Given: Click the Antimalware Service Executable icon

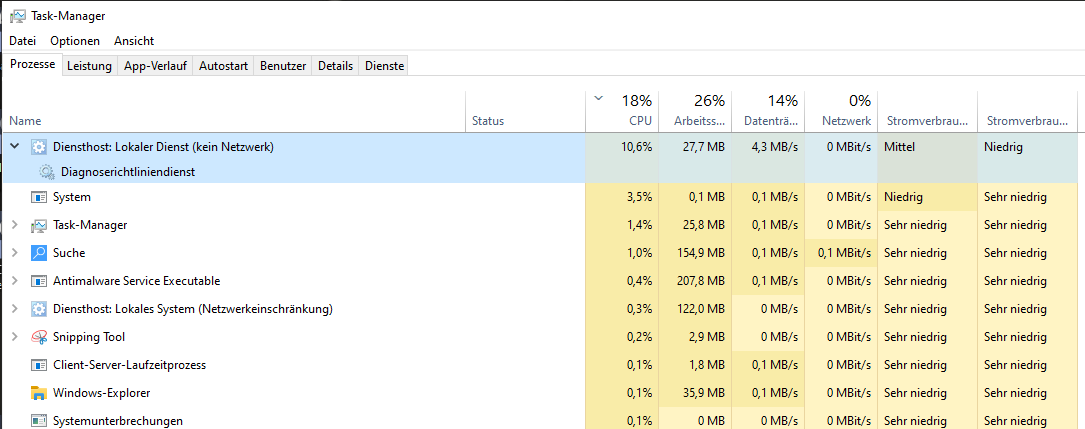Looking at the screenshot, I should coord(39,281).
